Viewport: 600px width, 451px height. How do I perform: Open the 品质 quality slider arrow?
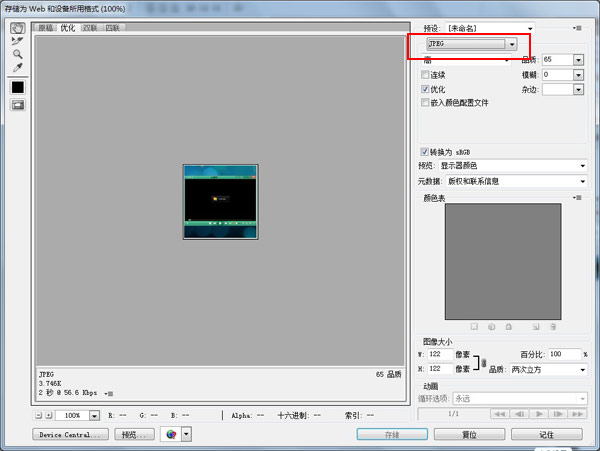pos(578,60)
